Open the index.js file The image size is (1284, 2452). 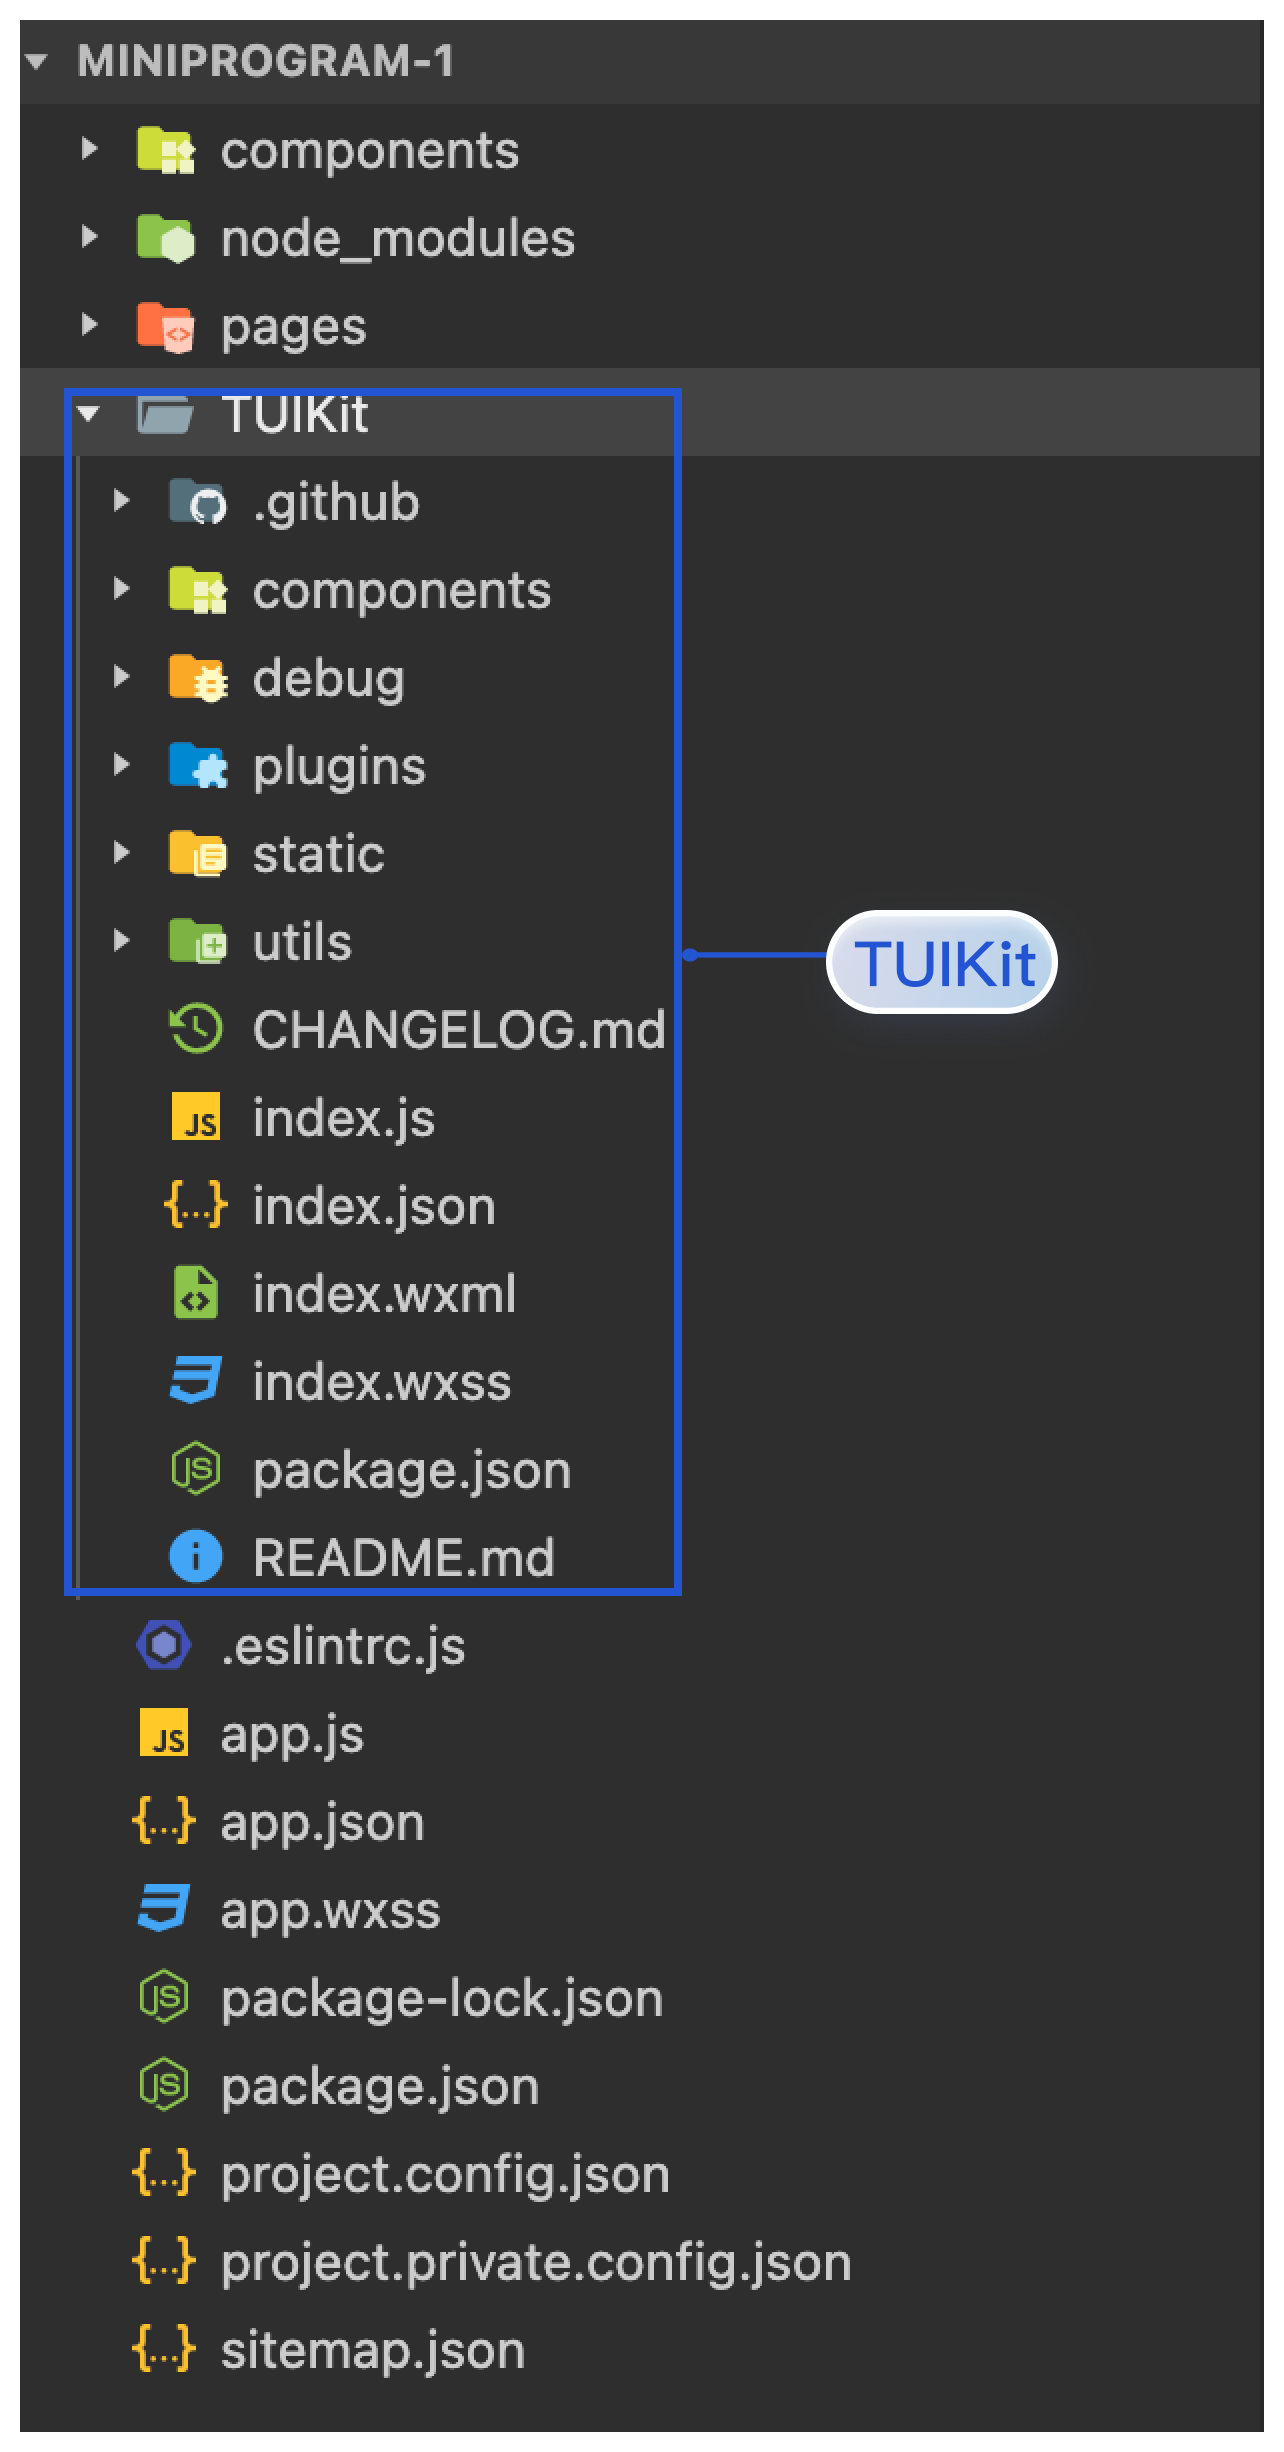[x=344, y=1119]
